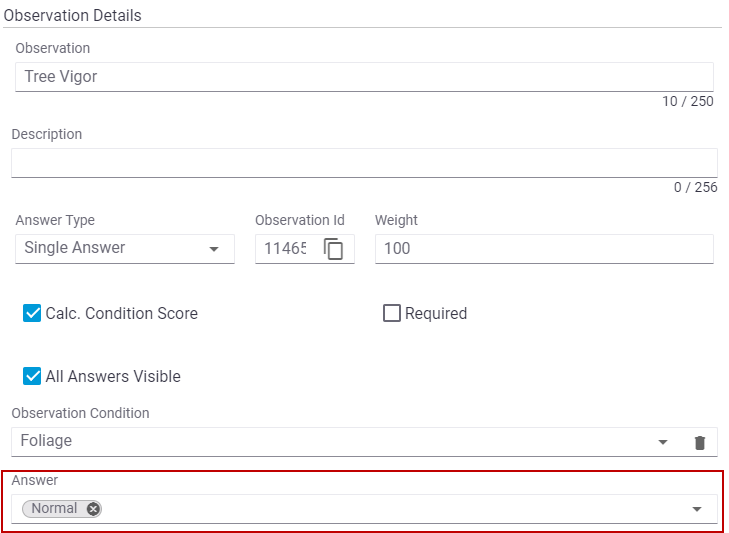Select the Normal answer chip label
Image resolution: width=729 pixels, height=533 pixels.
pyautogui.click(x=54, y=509)
